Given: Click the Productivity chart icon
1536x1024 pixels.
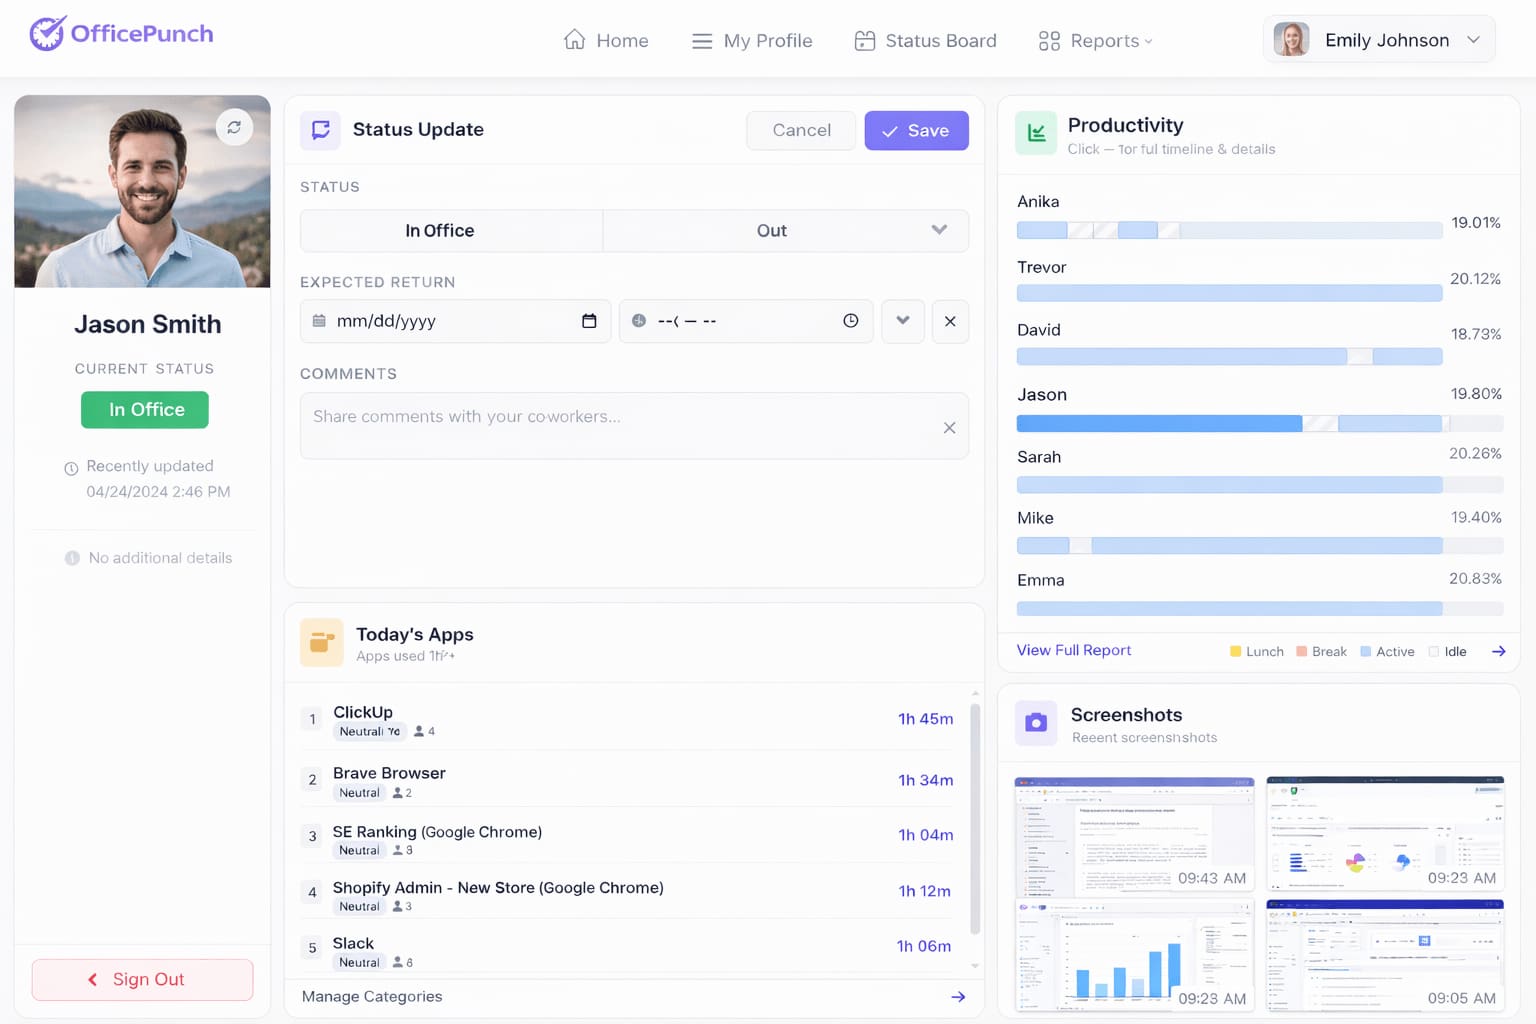Looking at the screenshot, I should 1036,133.
